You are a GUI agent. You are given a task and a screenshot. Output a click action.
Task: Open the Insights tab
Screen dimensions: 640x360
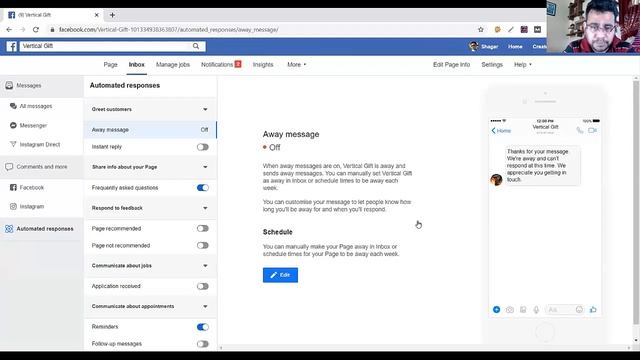pyautogui.click(x=263, y=64)
